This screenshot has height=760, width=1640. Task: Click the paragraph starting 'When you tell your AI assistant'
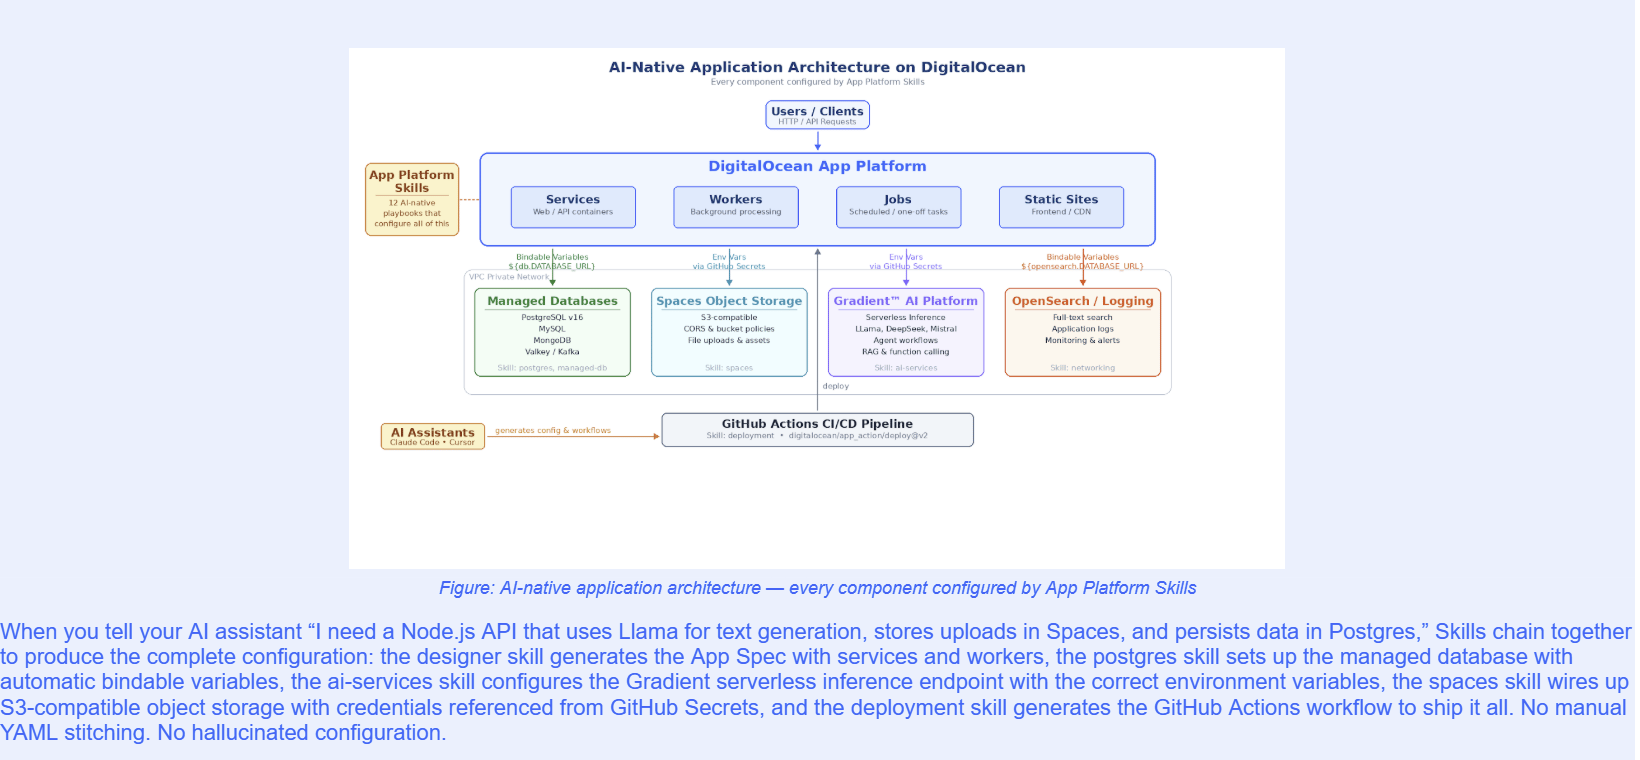[815, 682]
